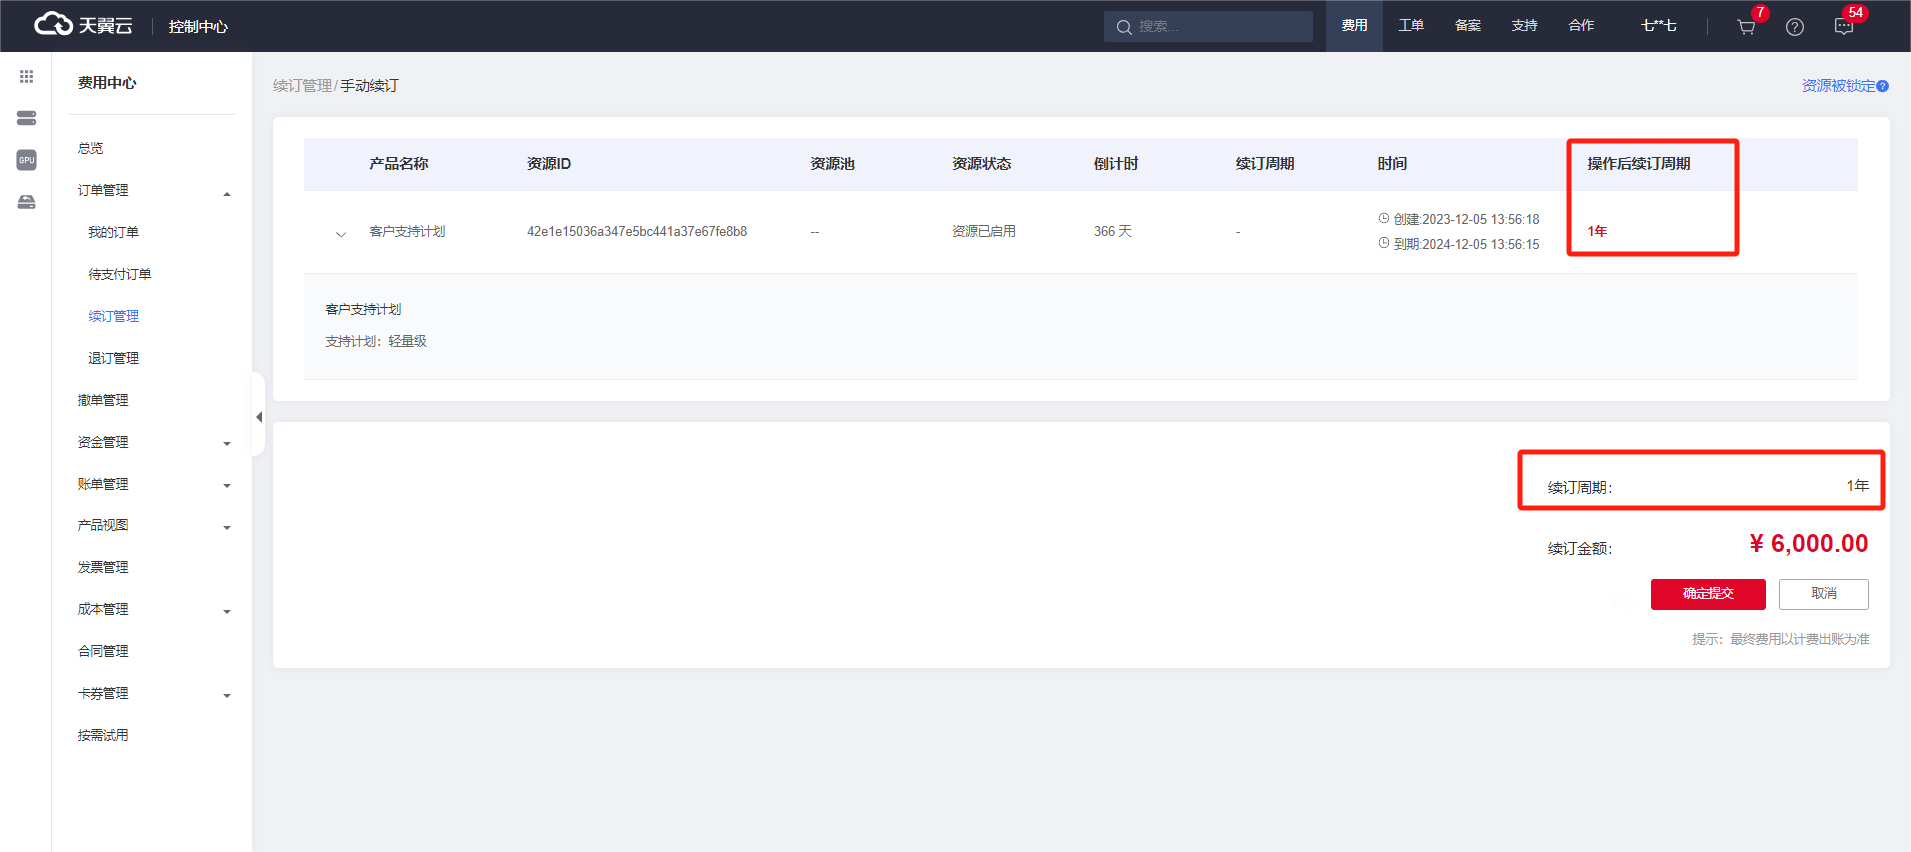
Task: Click the 手动续订 breadcrumb text
Action: coord(369,86)
